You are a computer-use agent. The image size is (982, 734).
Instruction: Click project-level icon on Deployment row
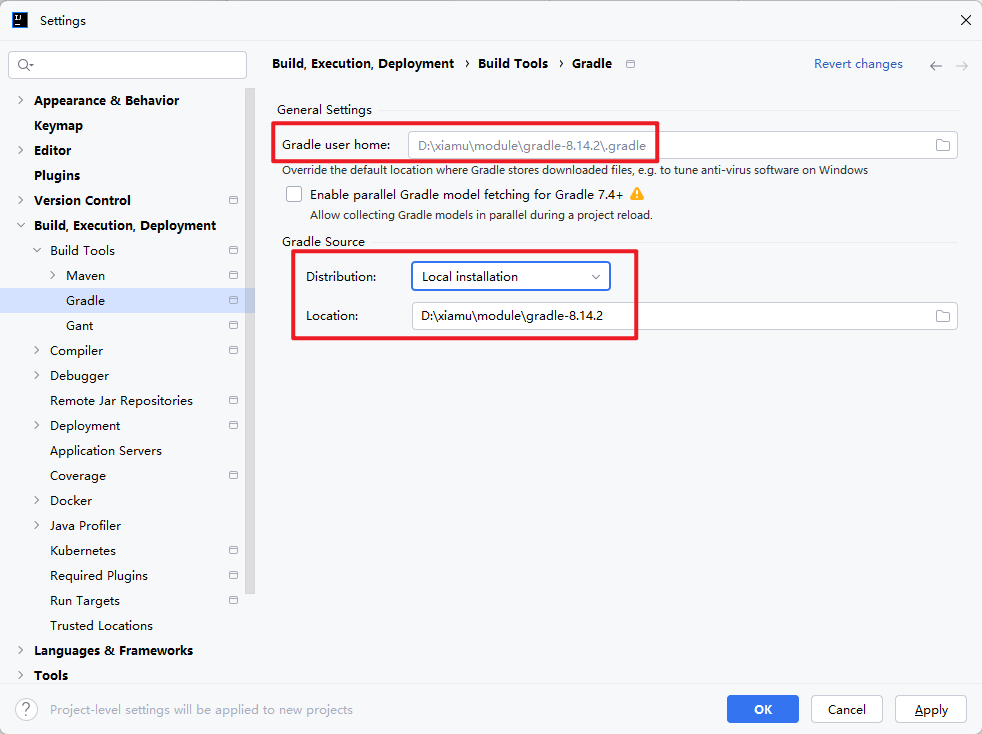[x=234, y=426]
